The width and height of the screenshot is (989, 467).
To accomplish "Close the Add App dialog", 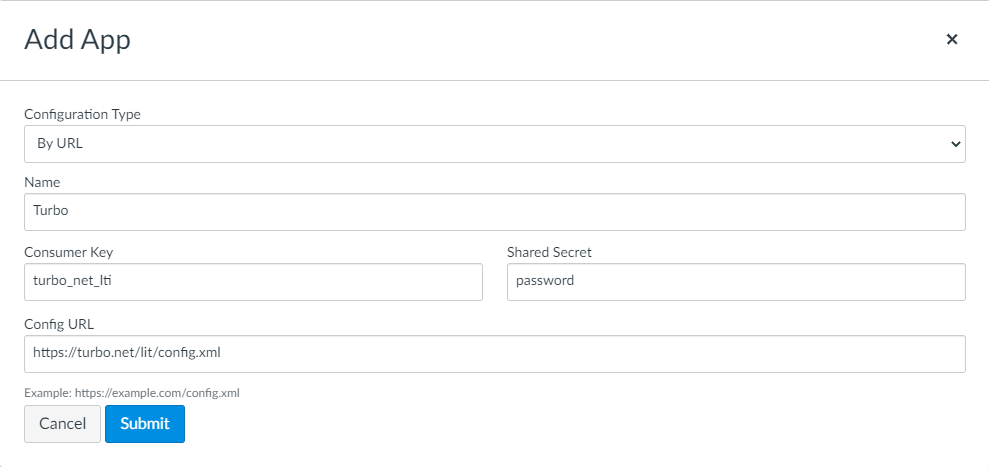I will pos(952,39).
